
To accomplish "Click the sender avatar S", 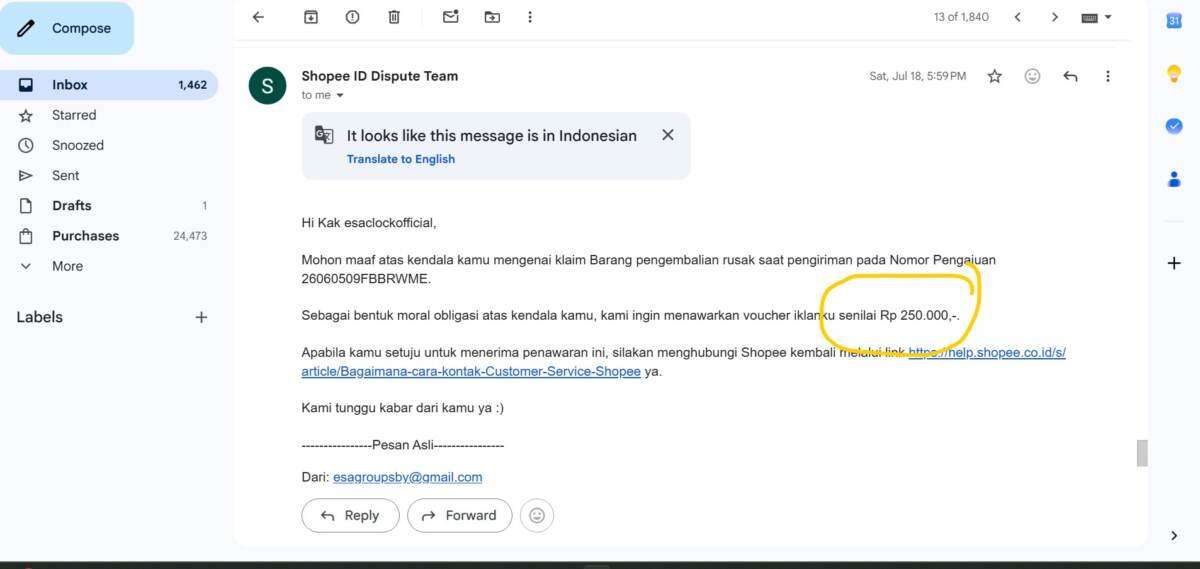I will click(x=267, y=85).
